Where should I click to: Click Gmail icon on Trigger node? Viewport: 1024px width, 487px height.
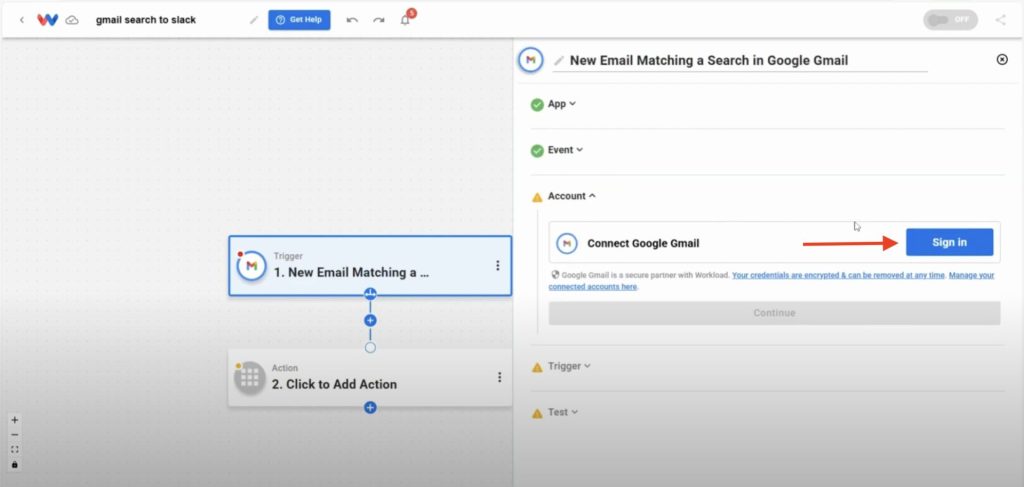(x=251, y=266)
